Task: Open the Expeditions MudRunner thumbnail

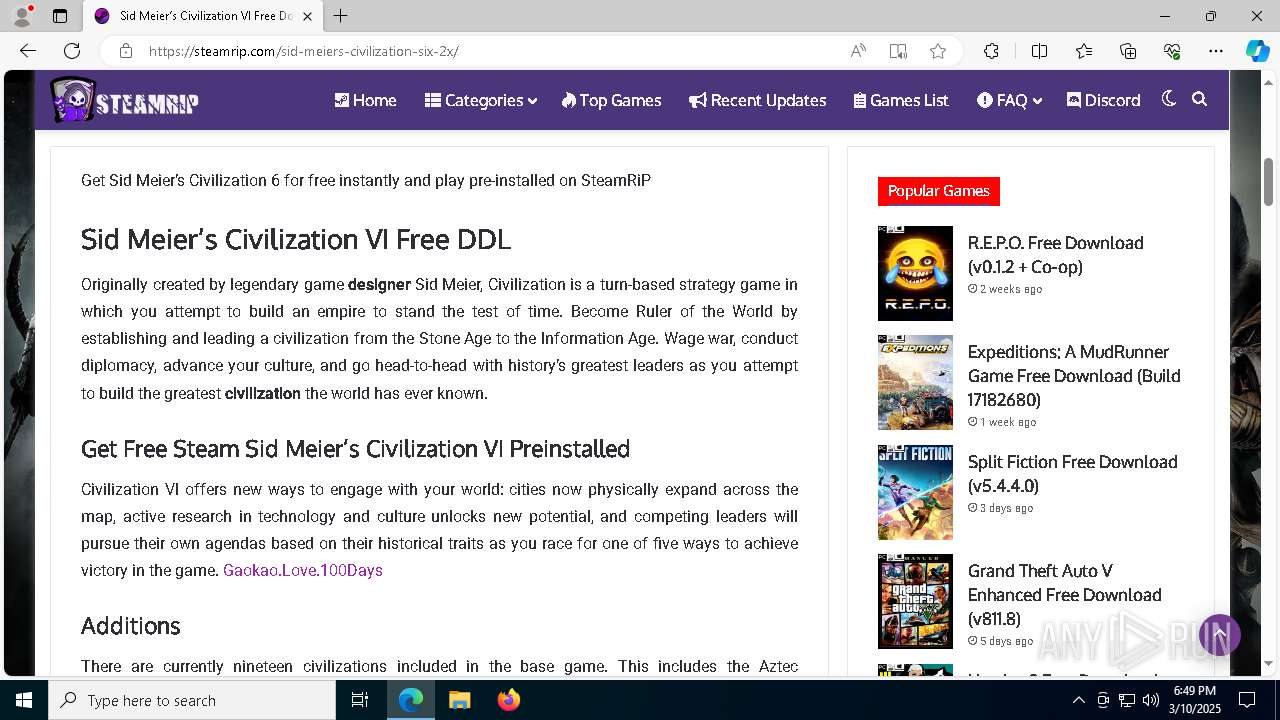Action: [915, 382]
